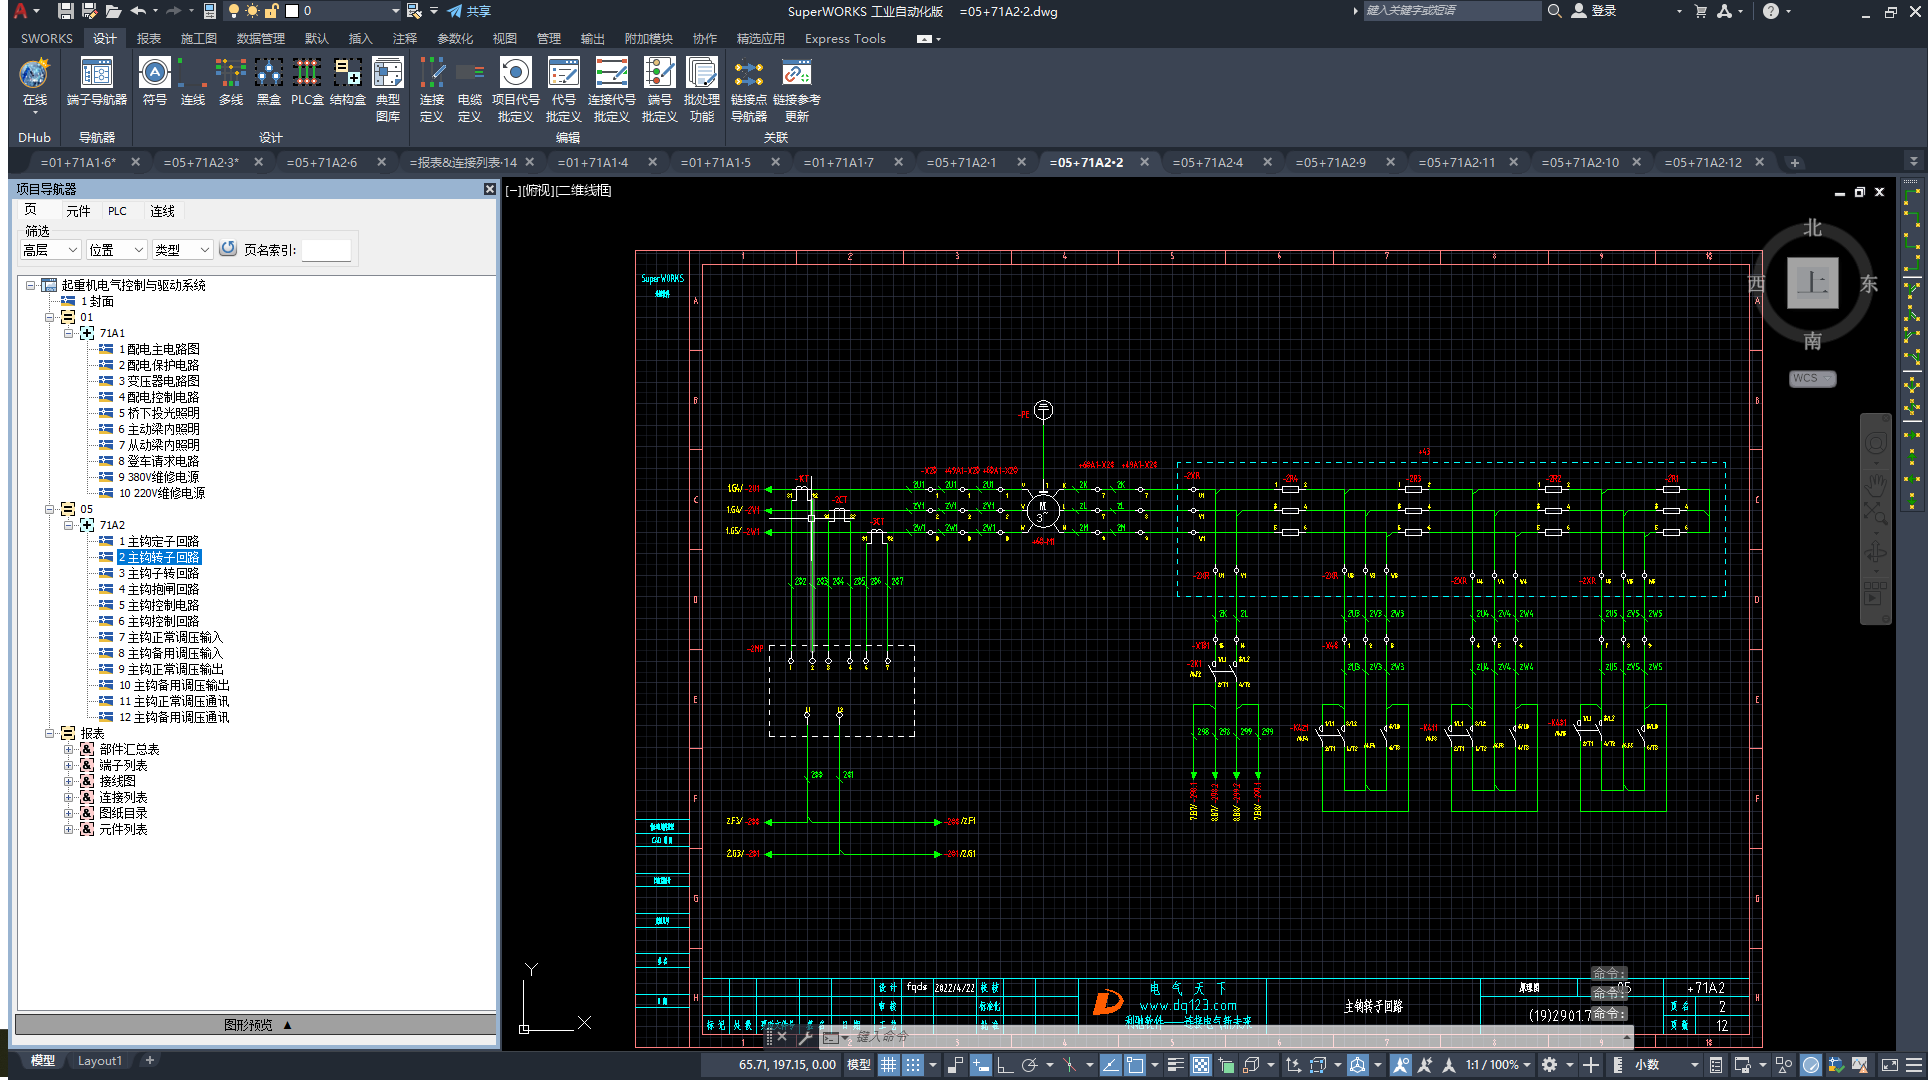The height and width of the screenshot is (1080, 1928).
Task: Open the 施工图 ribbon tab
Action: tap(199, 38)
